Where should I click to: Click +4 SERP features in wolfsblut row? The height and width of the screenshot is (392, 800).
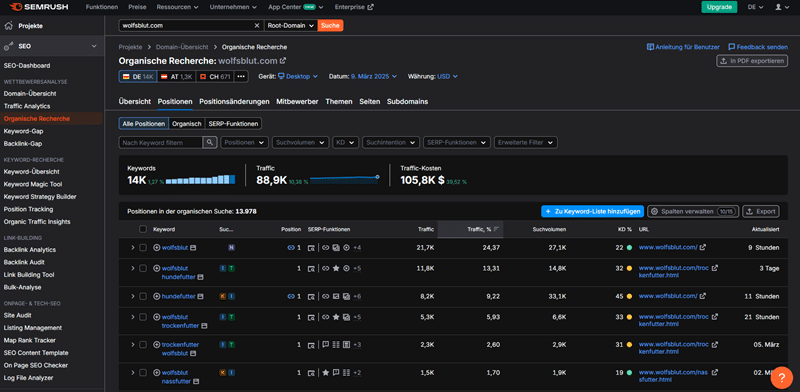tap(357, 248)
